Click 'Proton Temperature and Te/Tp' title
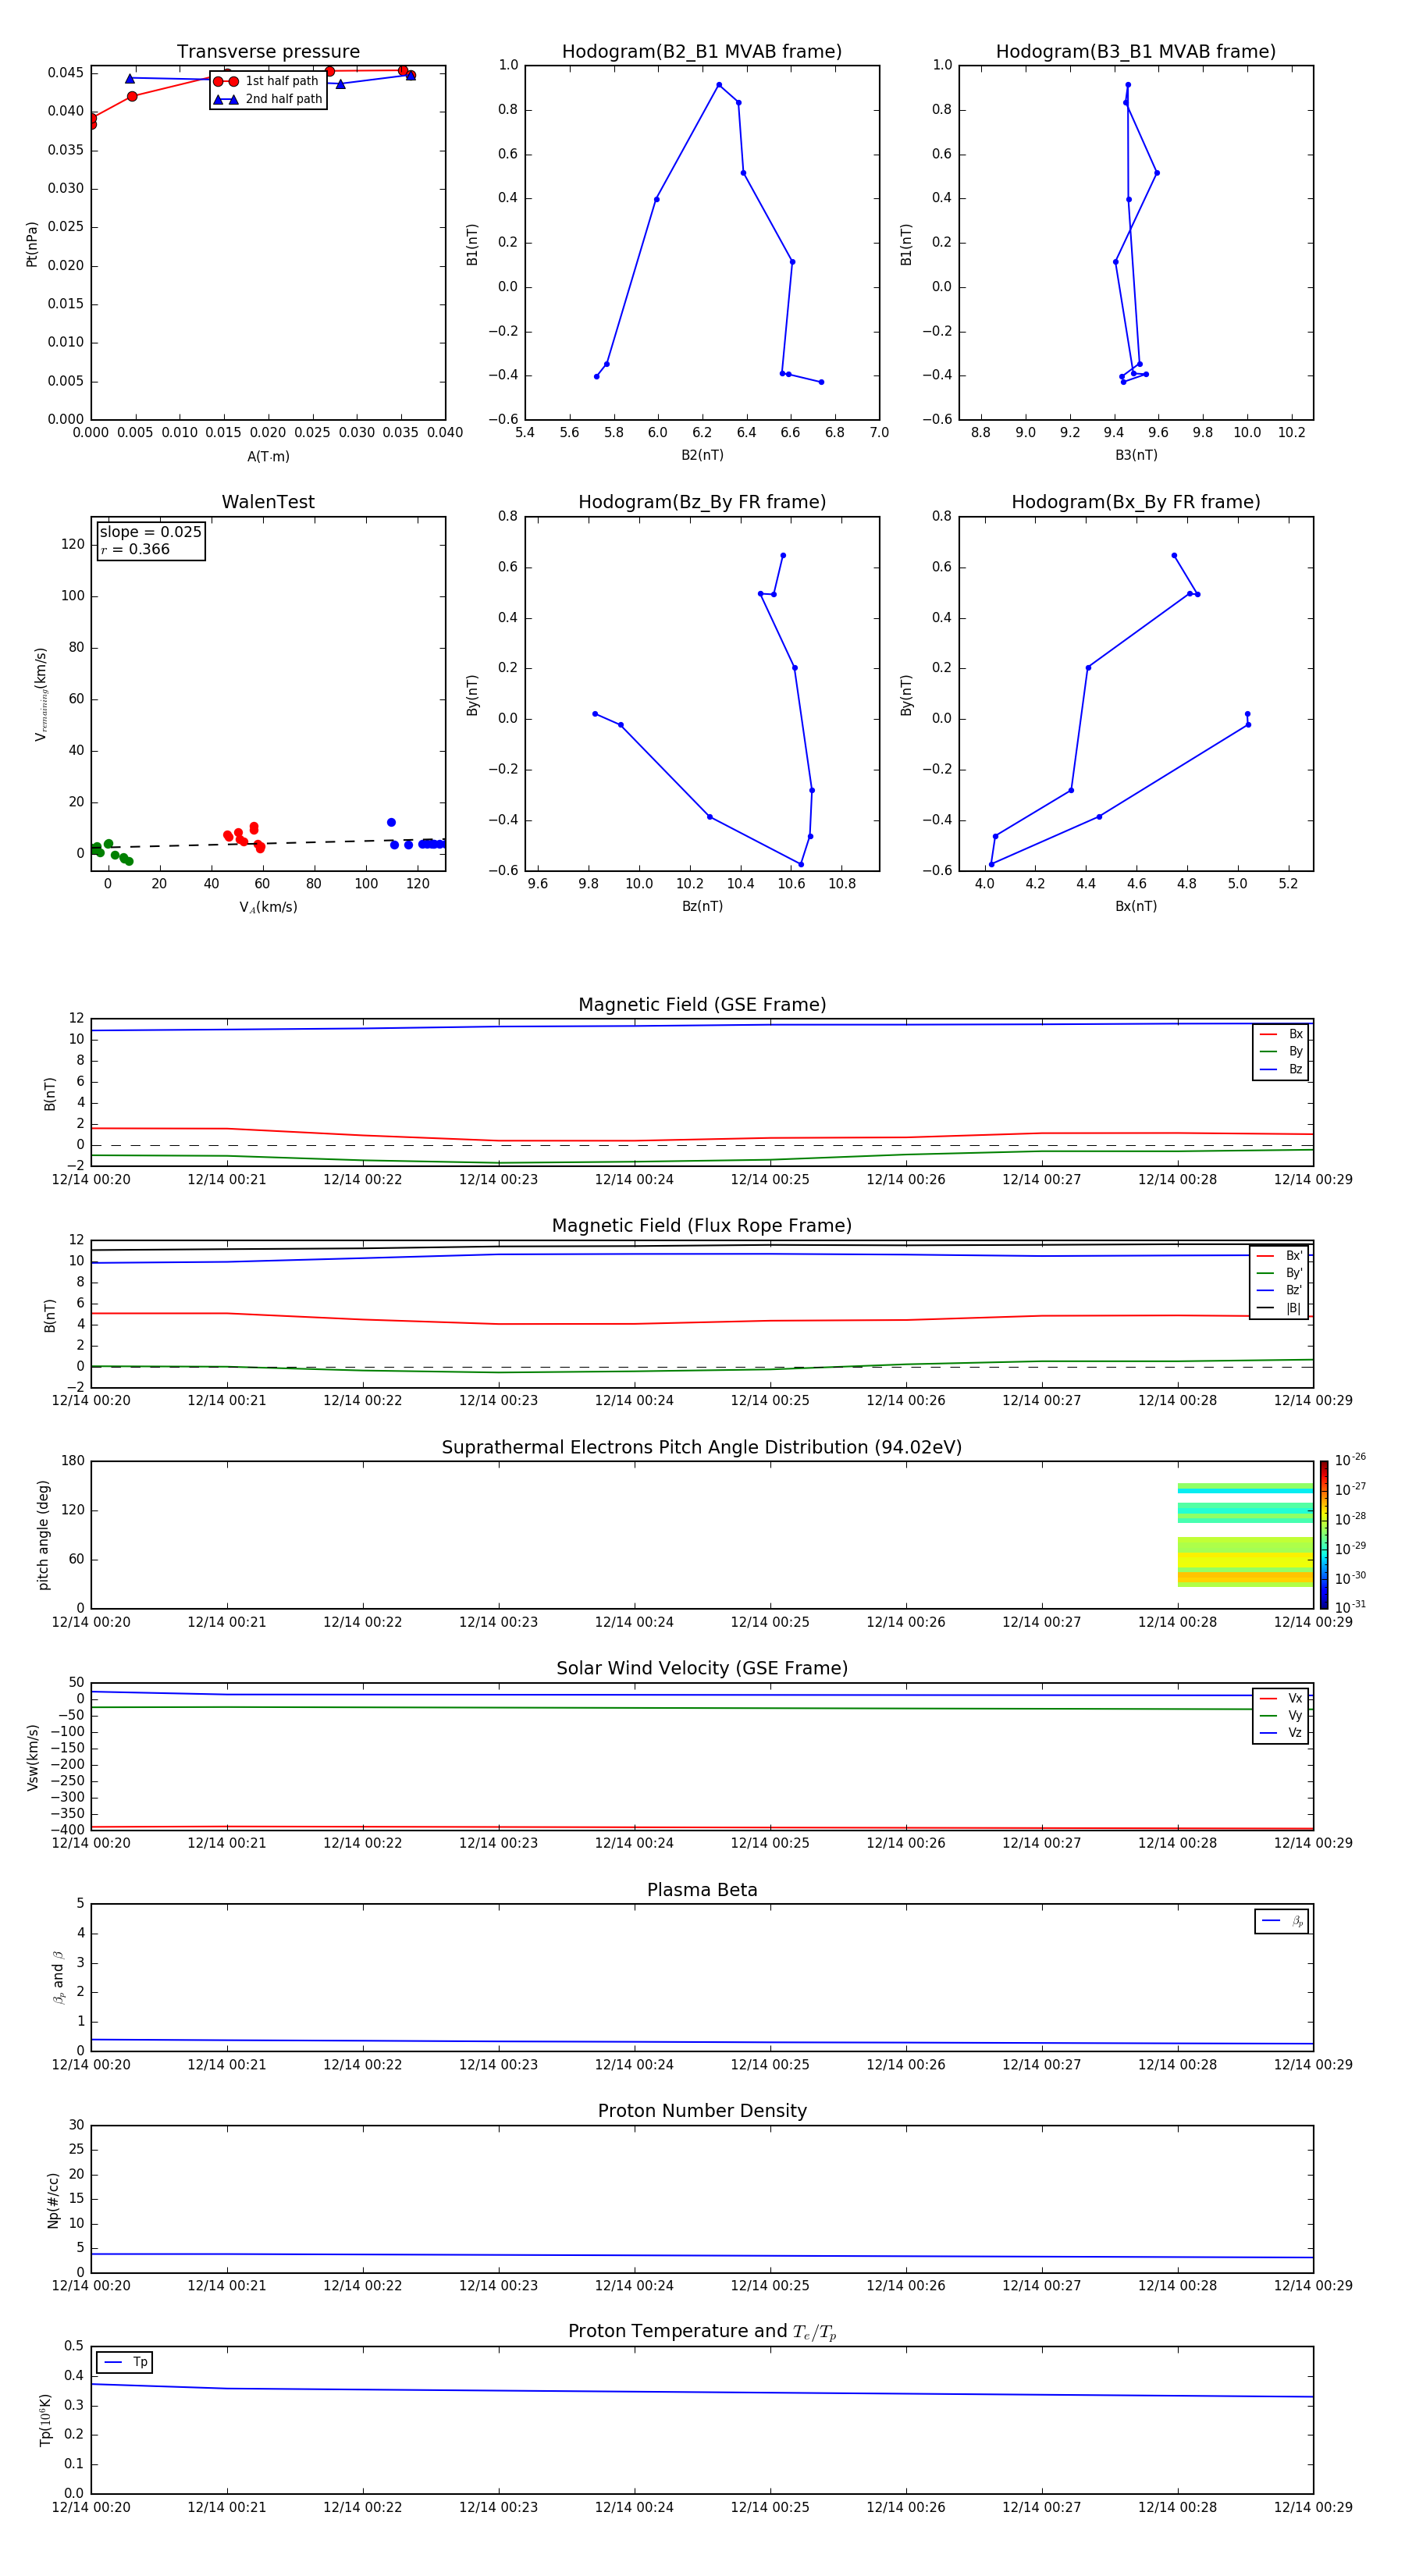The image size is (1405, 2576). (702, 2332)
